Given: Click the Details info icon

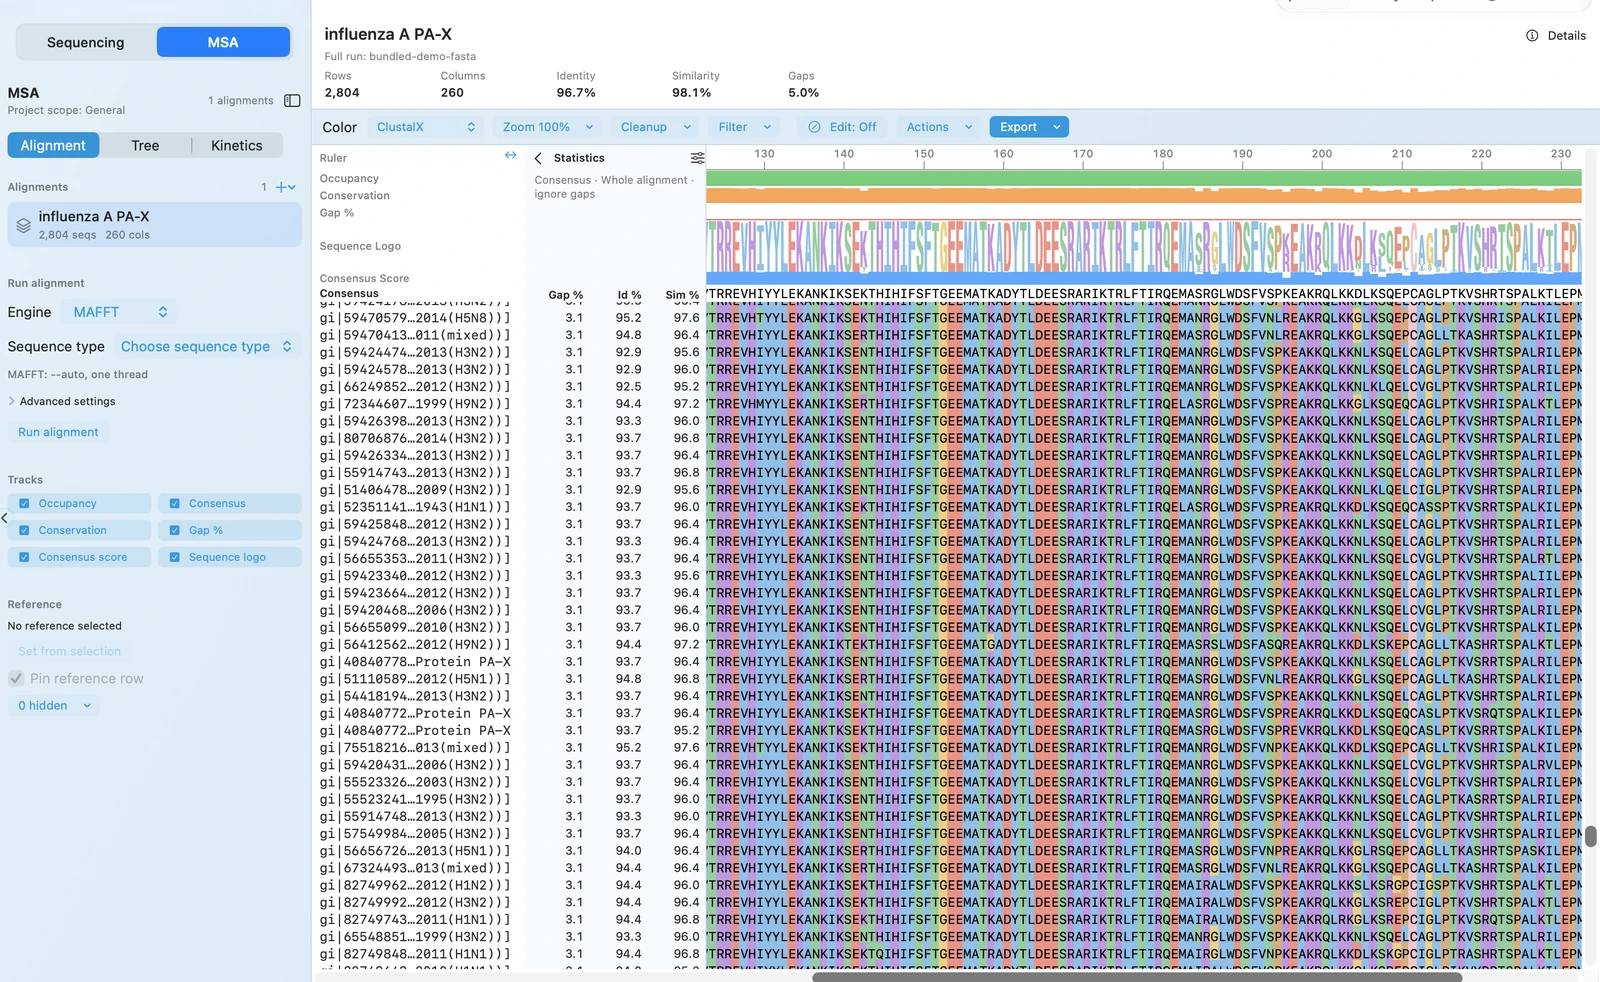Looking at the screenshot, I should pos(1532,36).
